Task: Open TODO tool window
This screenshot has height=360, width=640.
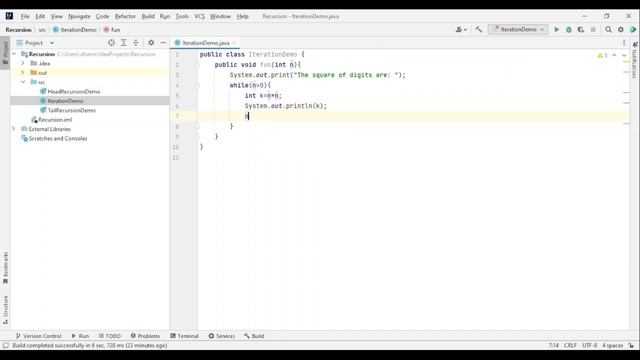Action: click(110, 336)
